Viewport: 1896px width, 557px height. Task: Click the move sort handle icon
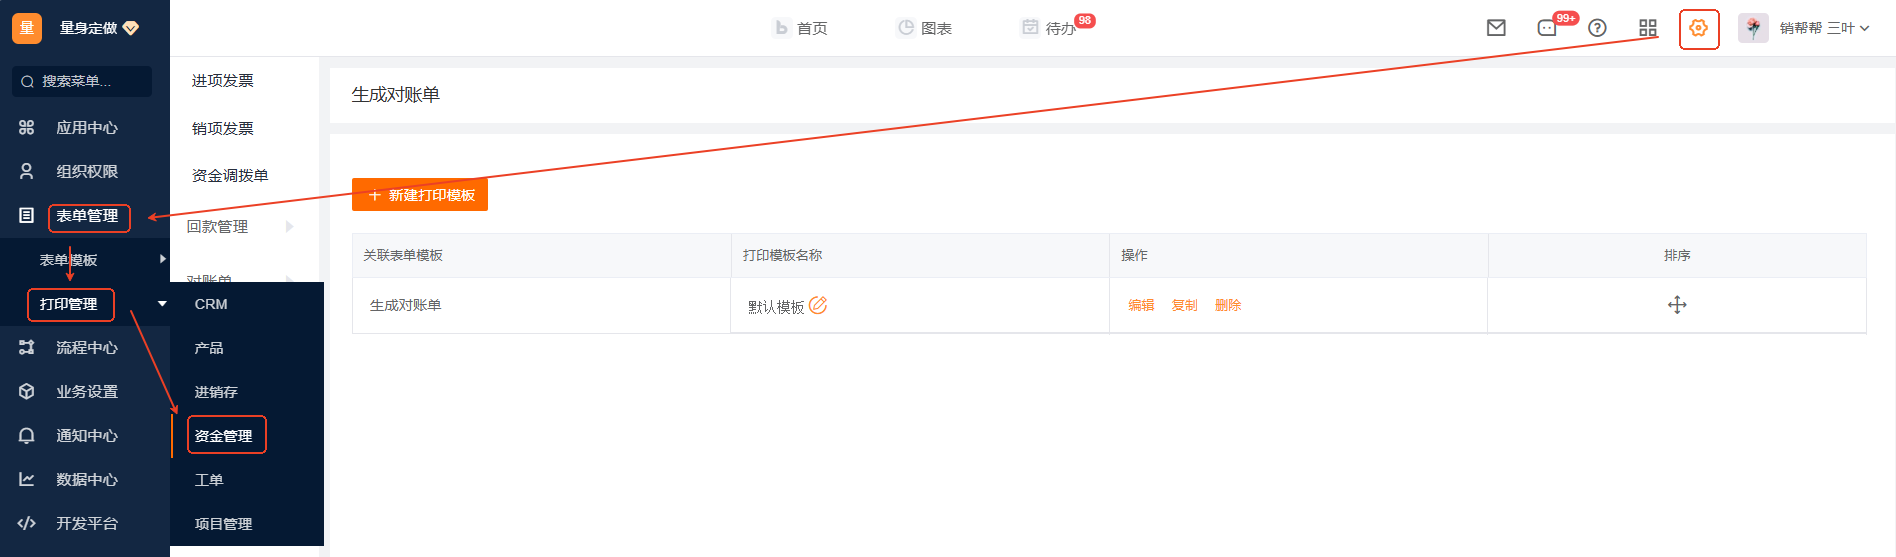(1677, 305)
